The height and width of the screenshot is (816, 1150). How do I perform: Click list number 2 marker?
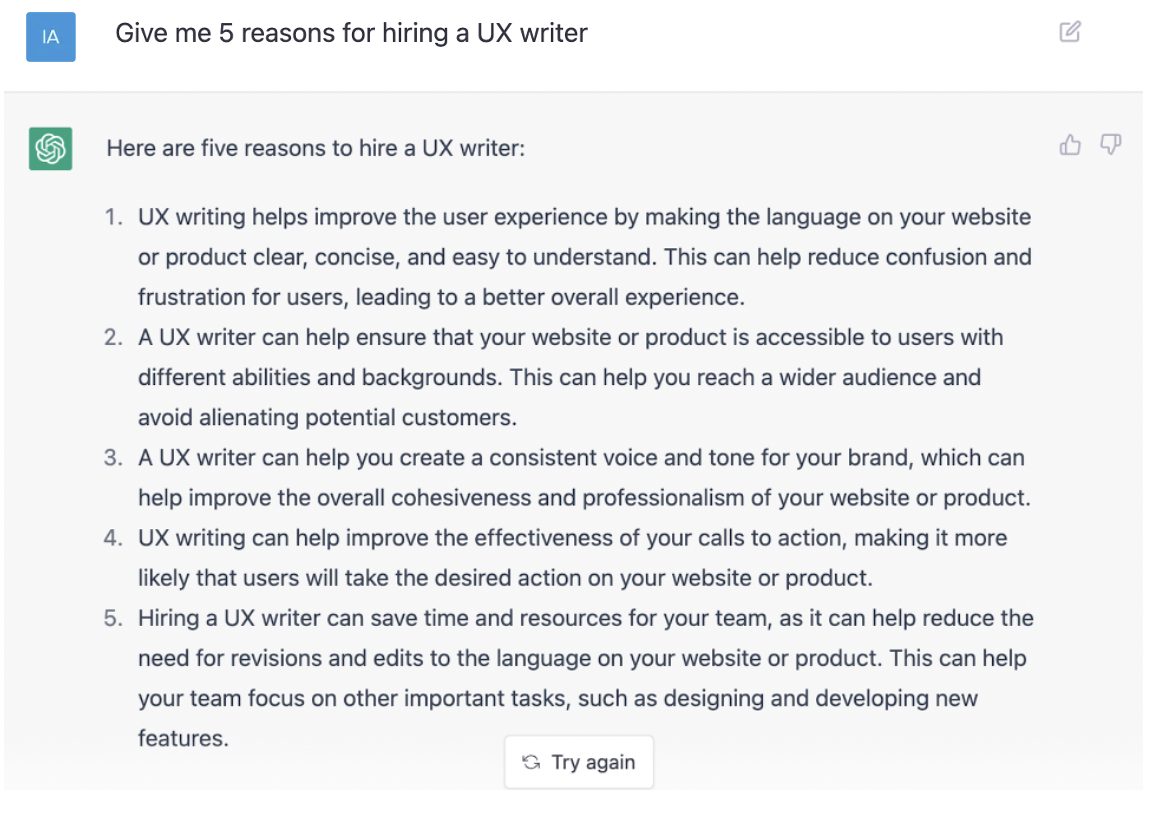click(x=114, y=337)
